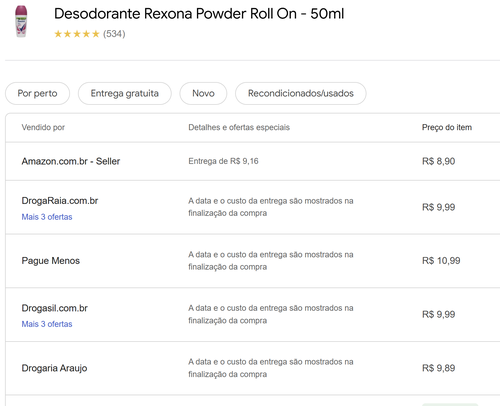Screen dimensions: 500x406
Task: Toggle the Recondicionados/usados filter chip
Action: pos(301,93)
